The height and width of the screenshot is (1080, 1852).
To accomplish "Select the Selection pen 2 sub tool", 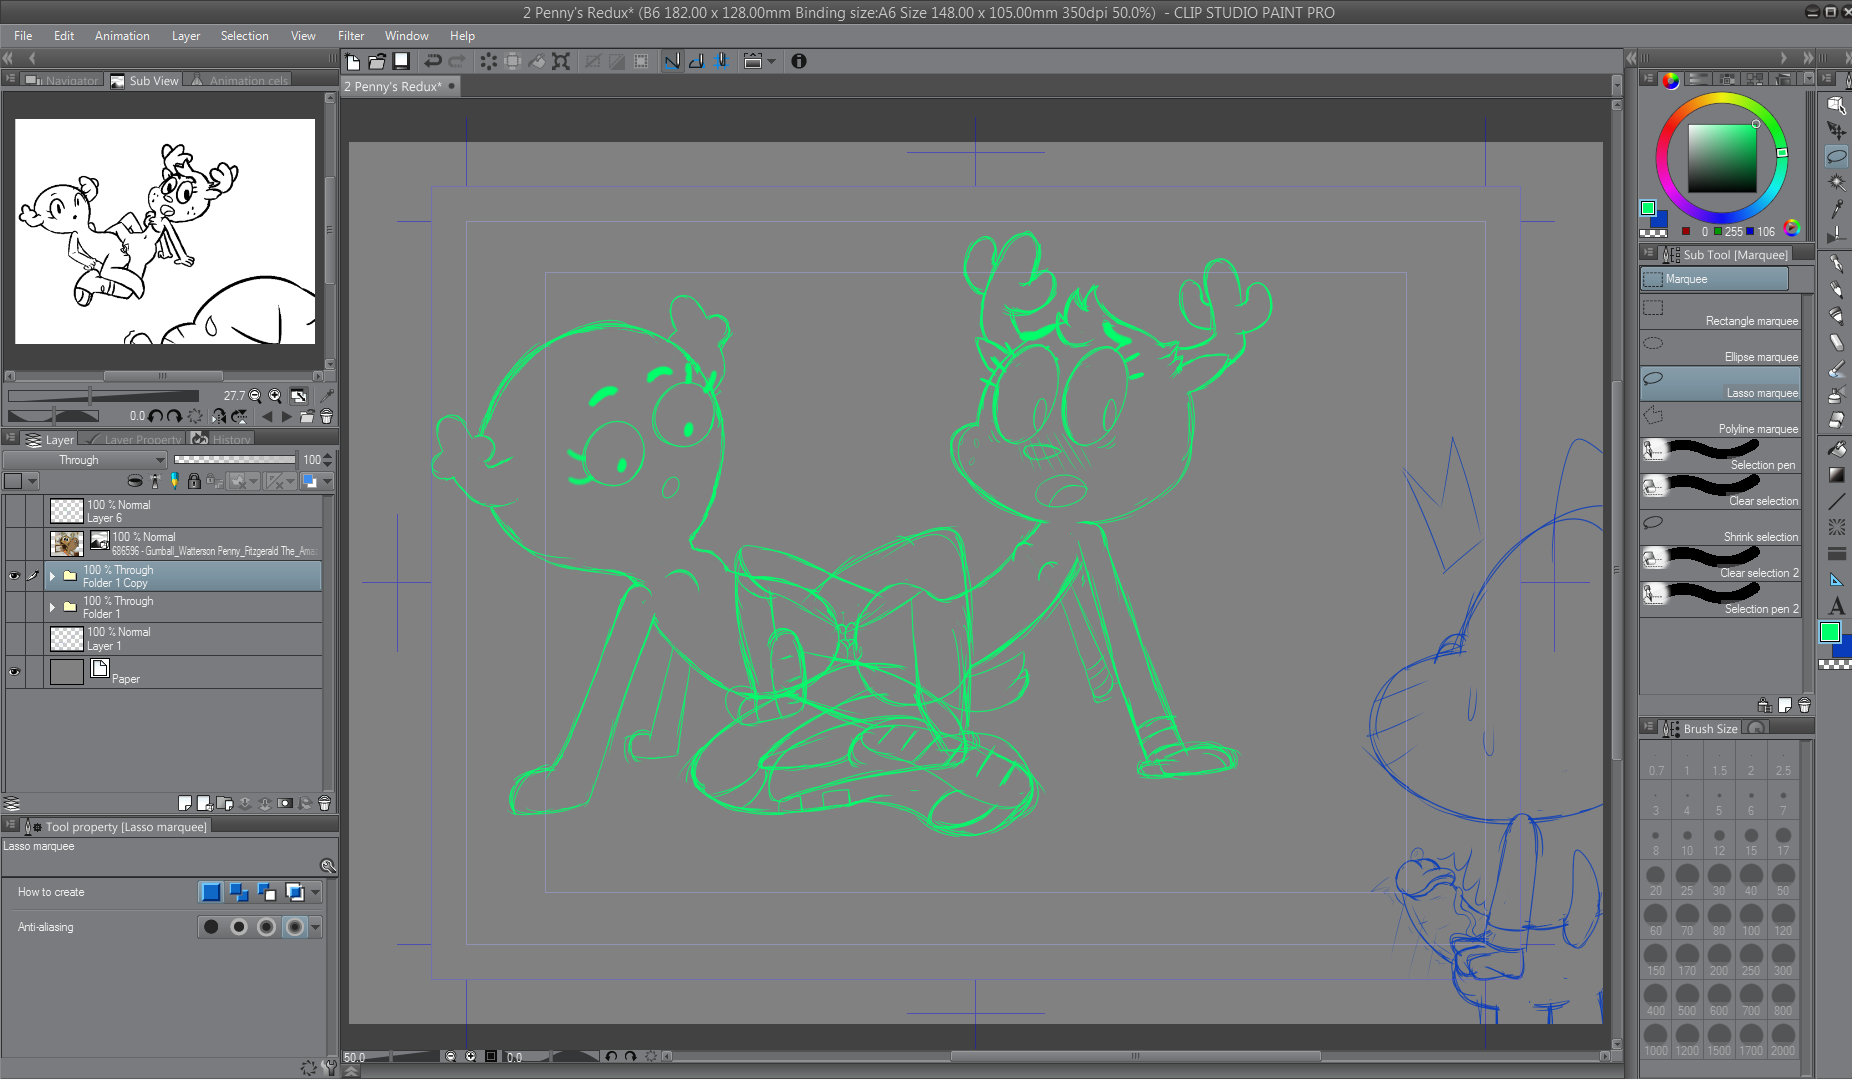I will pyautogui.click(x=1720, y=600).
